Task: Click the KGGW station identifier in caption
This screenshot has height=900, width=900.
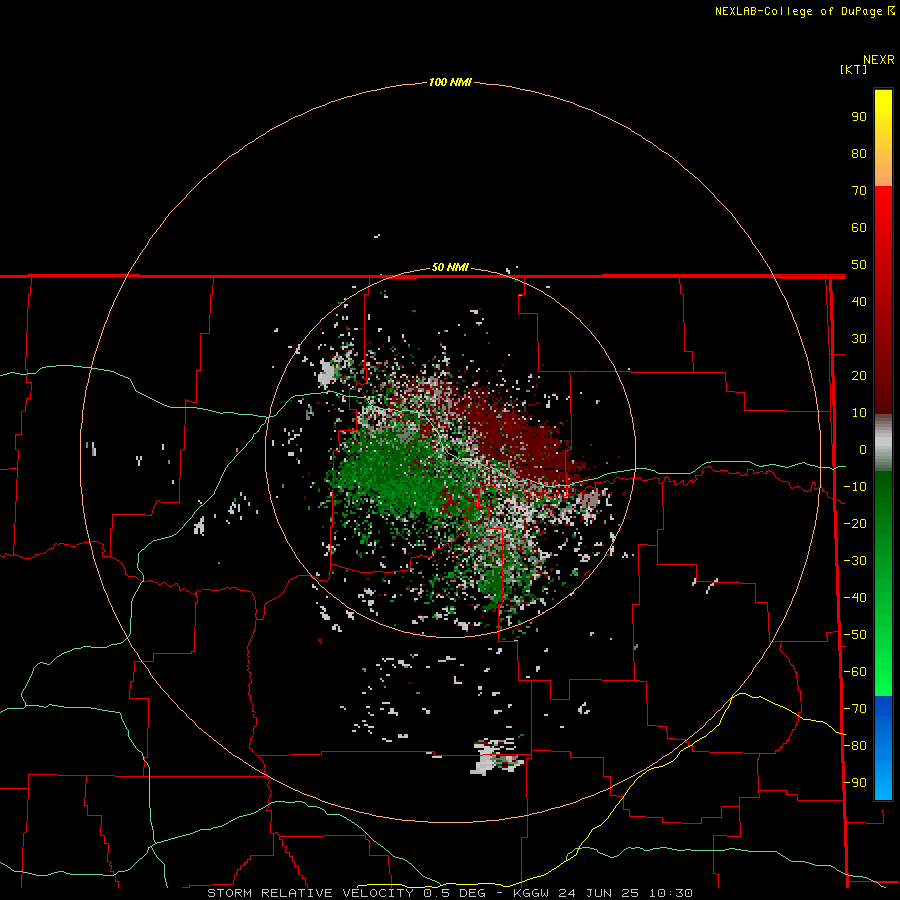Action: click(x=533, y=893)
